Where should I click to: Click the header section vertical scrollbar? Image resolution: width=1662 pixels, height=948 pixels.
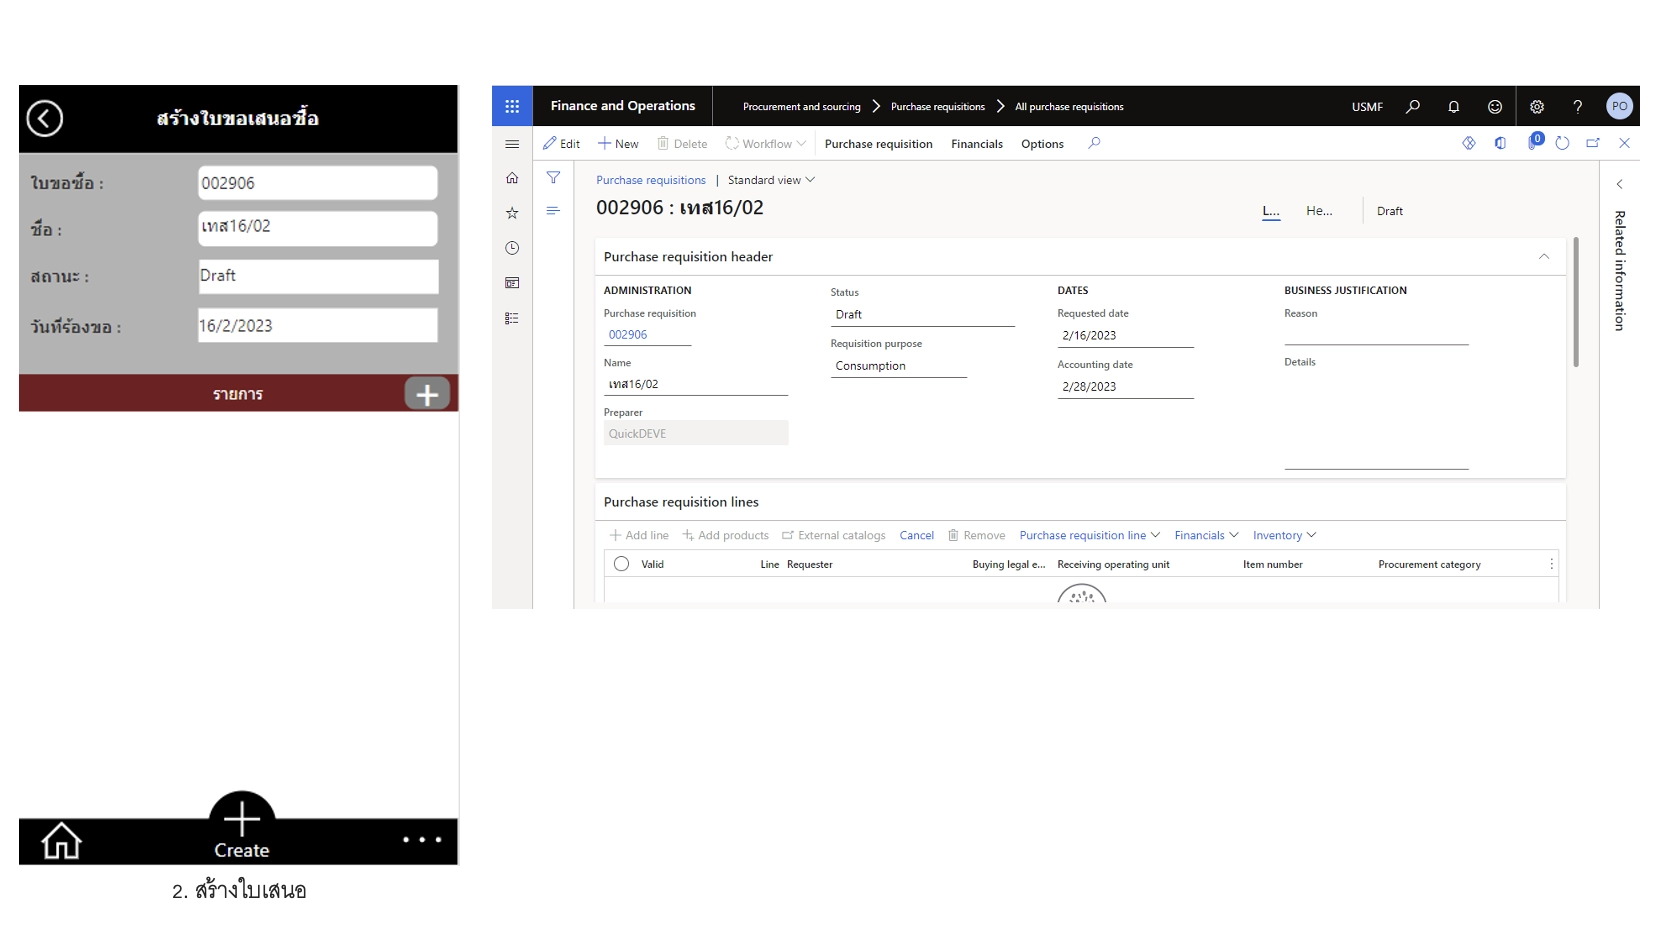1576,302
